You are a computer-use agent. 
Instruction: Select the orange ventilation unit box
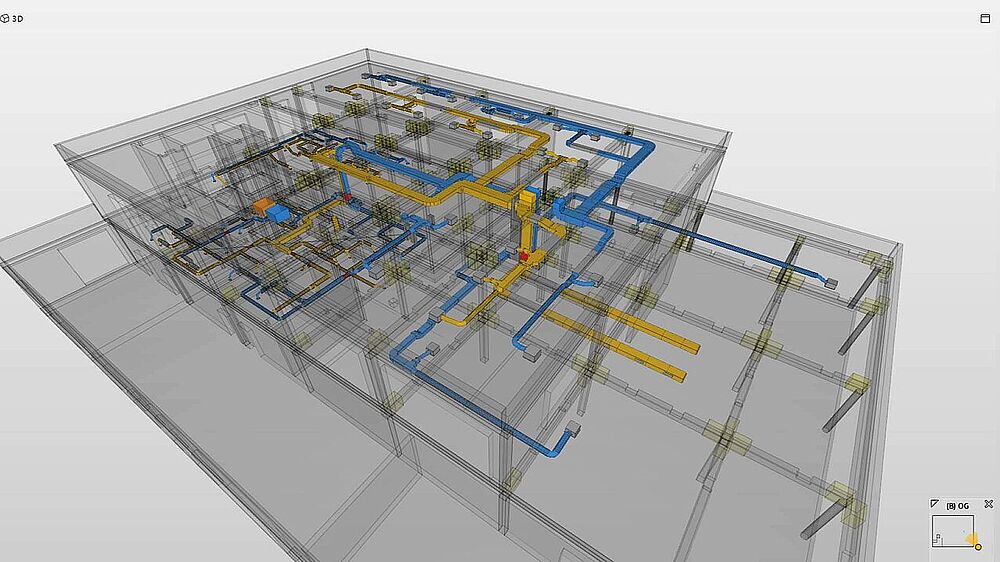point(263,207)
